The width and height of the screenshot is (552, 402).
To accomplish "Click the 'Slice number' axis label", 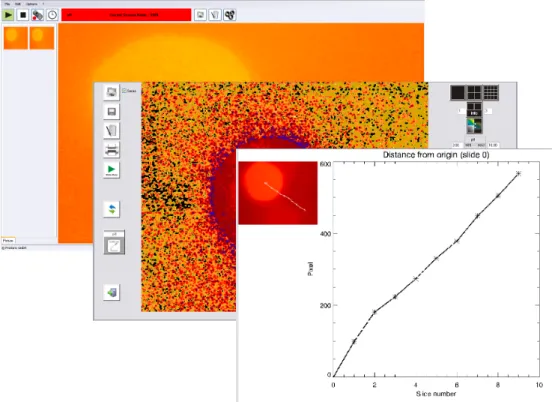I will 436,394.
